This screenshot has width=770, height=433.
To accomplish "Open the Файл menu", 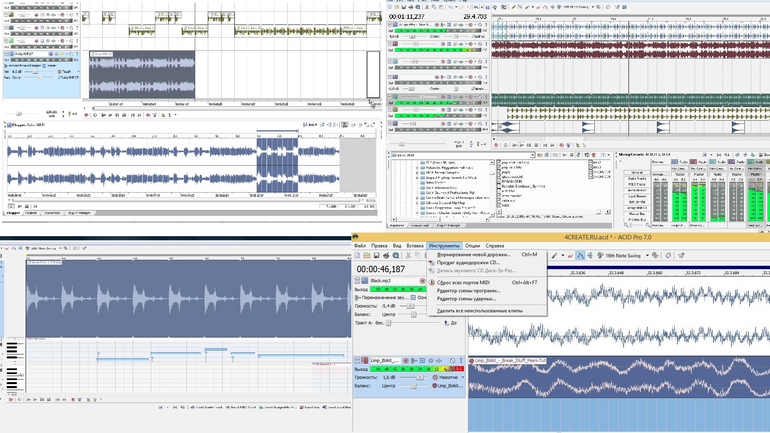I will pyautogui.click(x=359, y=245).
